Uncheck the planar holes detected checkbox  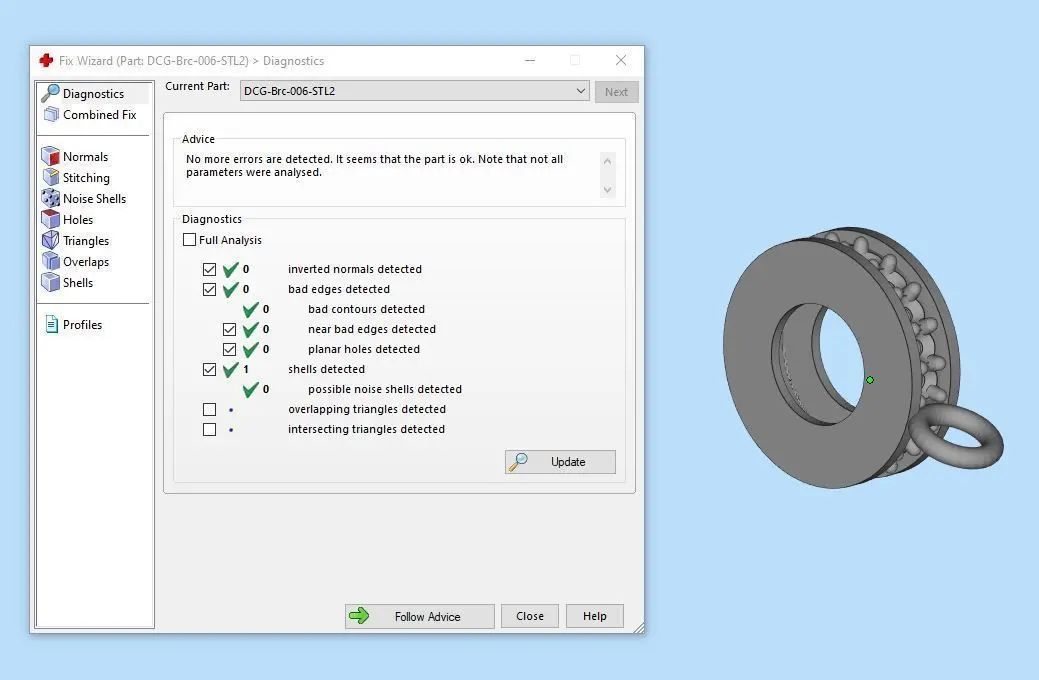[229, 349]
